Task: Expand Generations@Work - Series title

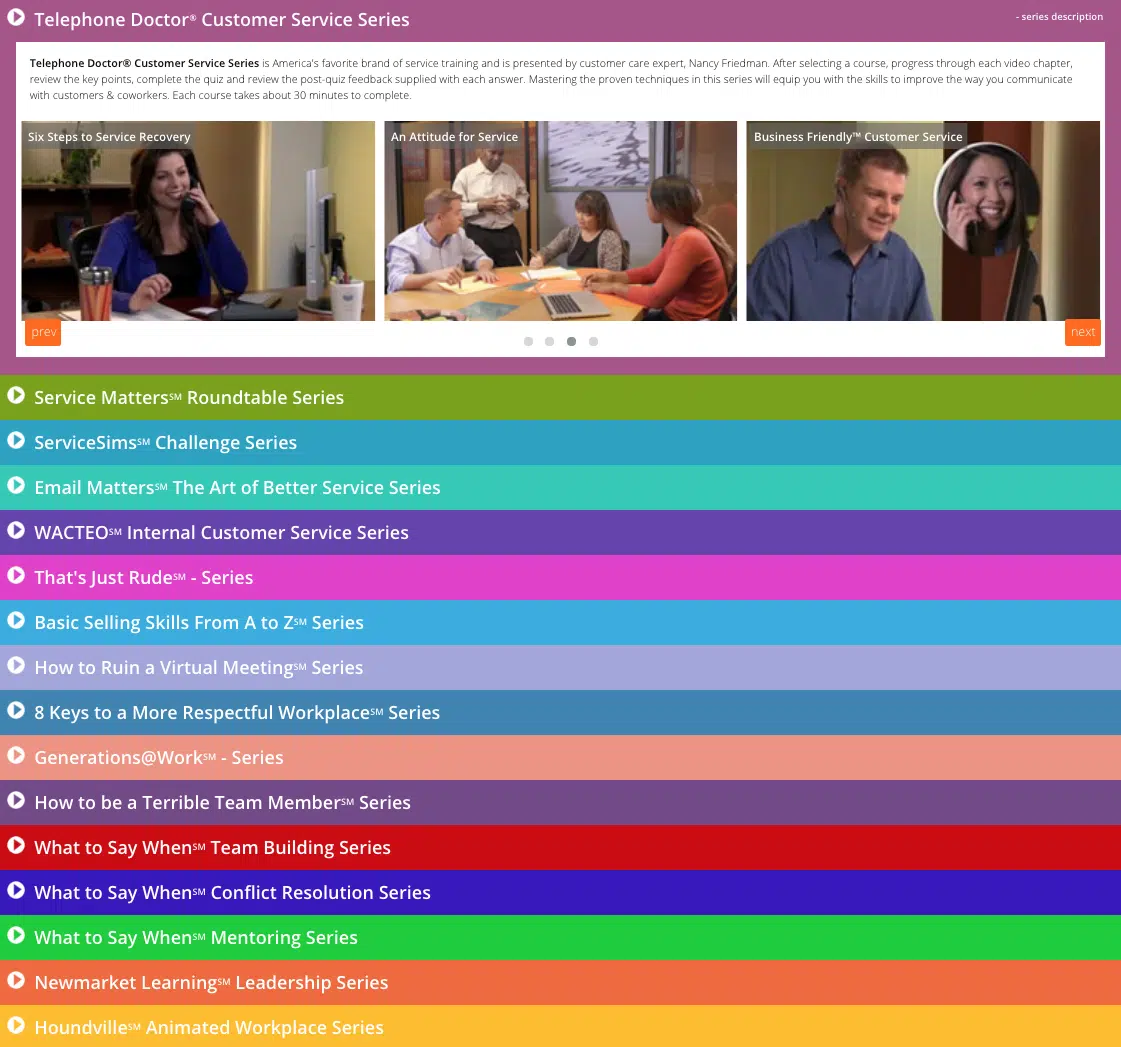Action: pos(159,758)
